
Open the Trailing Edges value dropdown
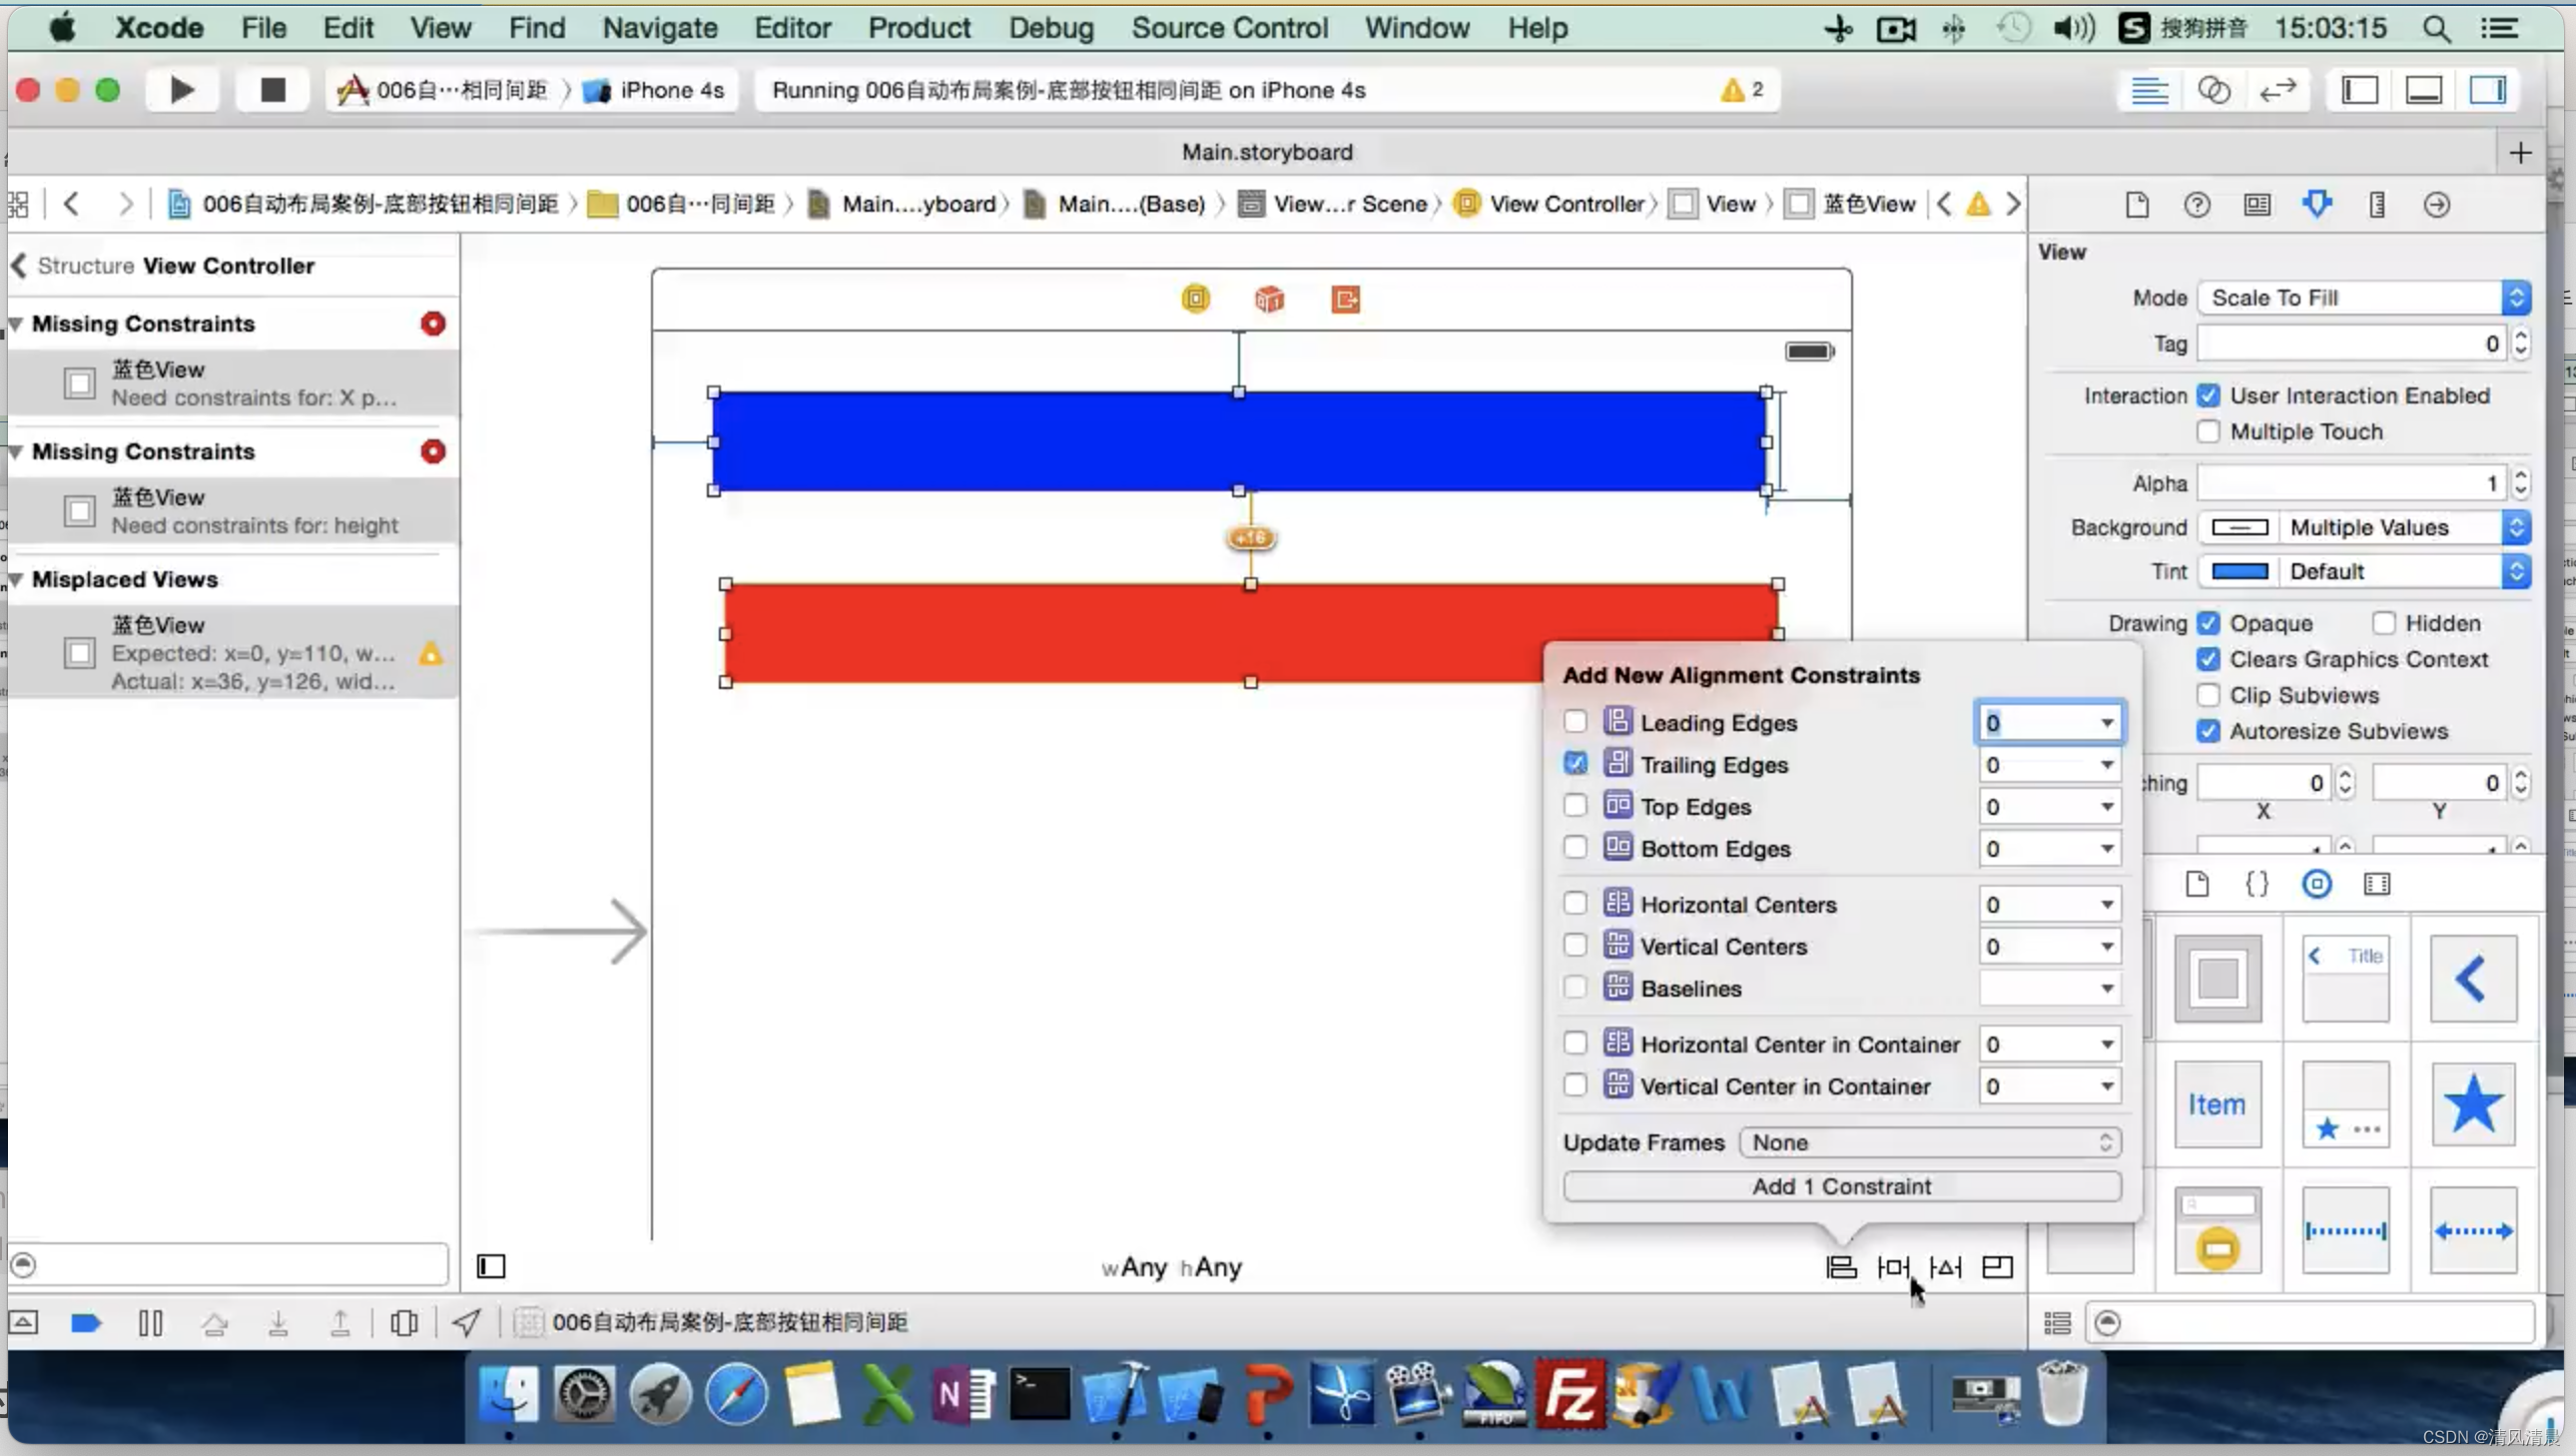coord(2107,763)
